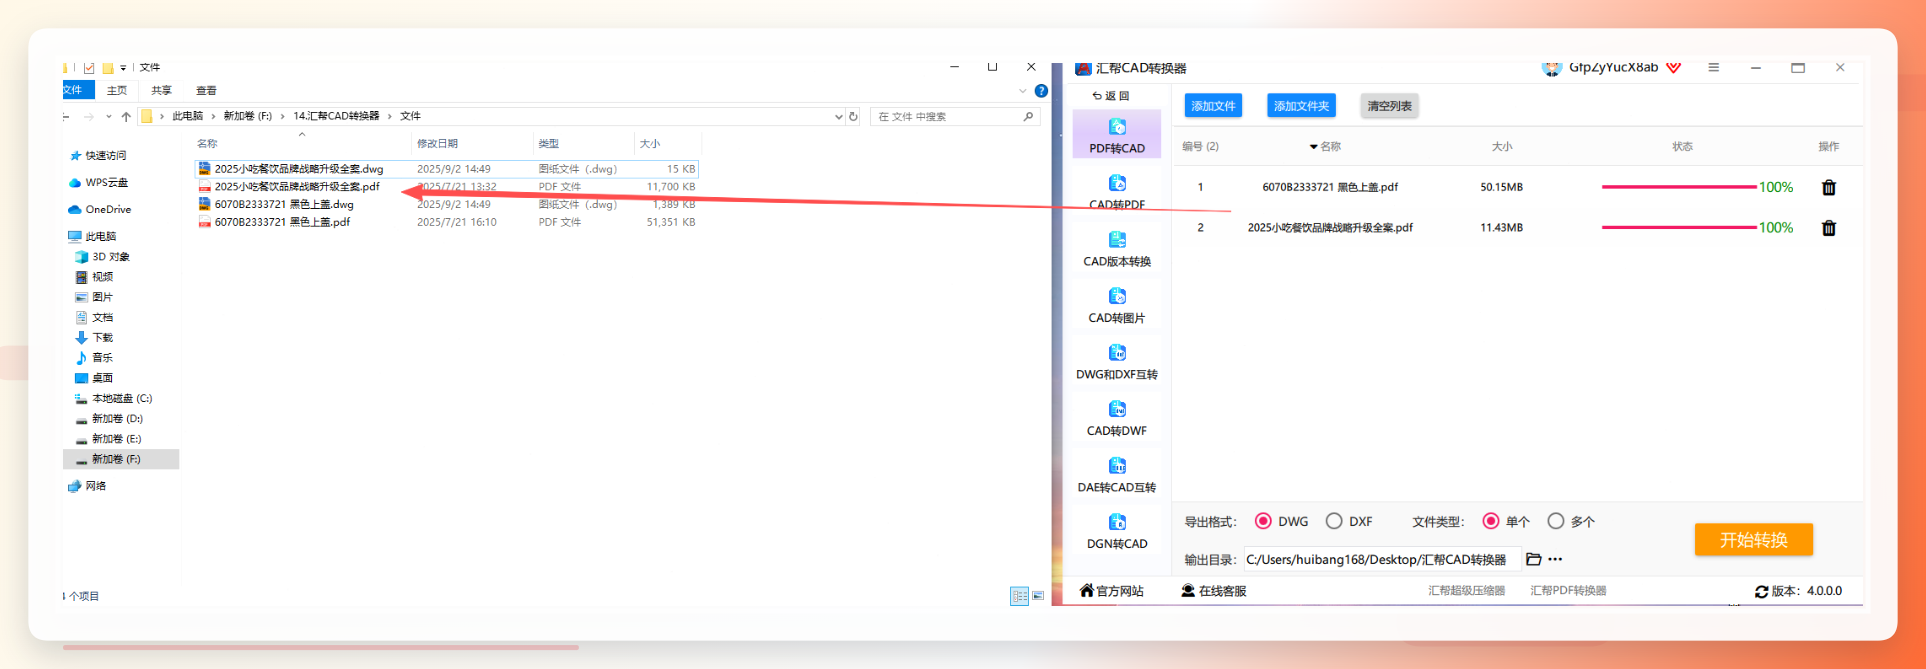Click progress bar of 6070B2333721 黑色上盖.pdf

(1679, 187)
